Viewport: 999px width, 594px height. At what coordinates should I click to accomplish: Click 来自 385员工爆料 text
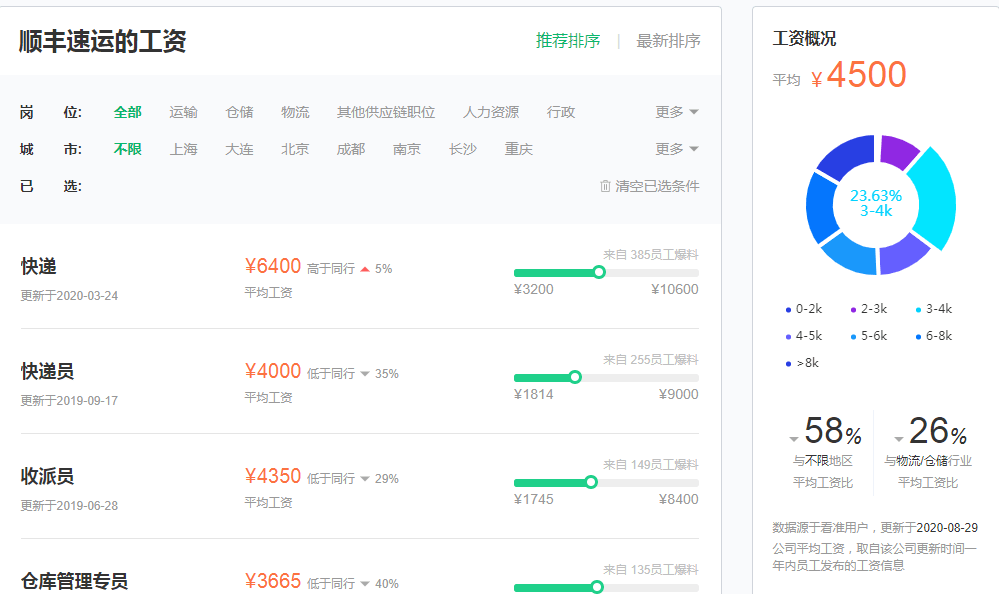pyautogui.click(x=650, y=255)
